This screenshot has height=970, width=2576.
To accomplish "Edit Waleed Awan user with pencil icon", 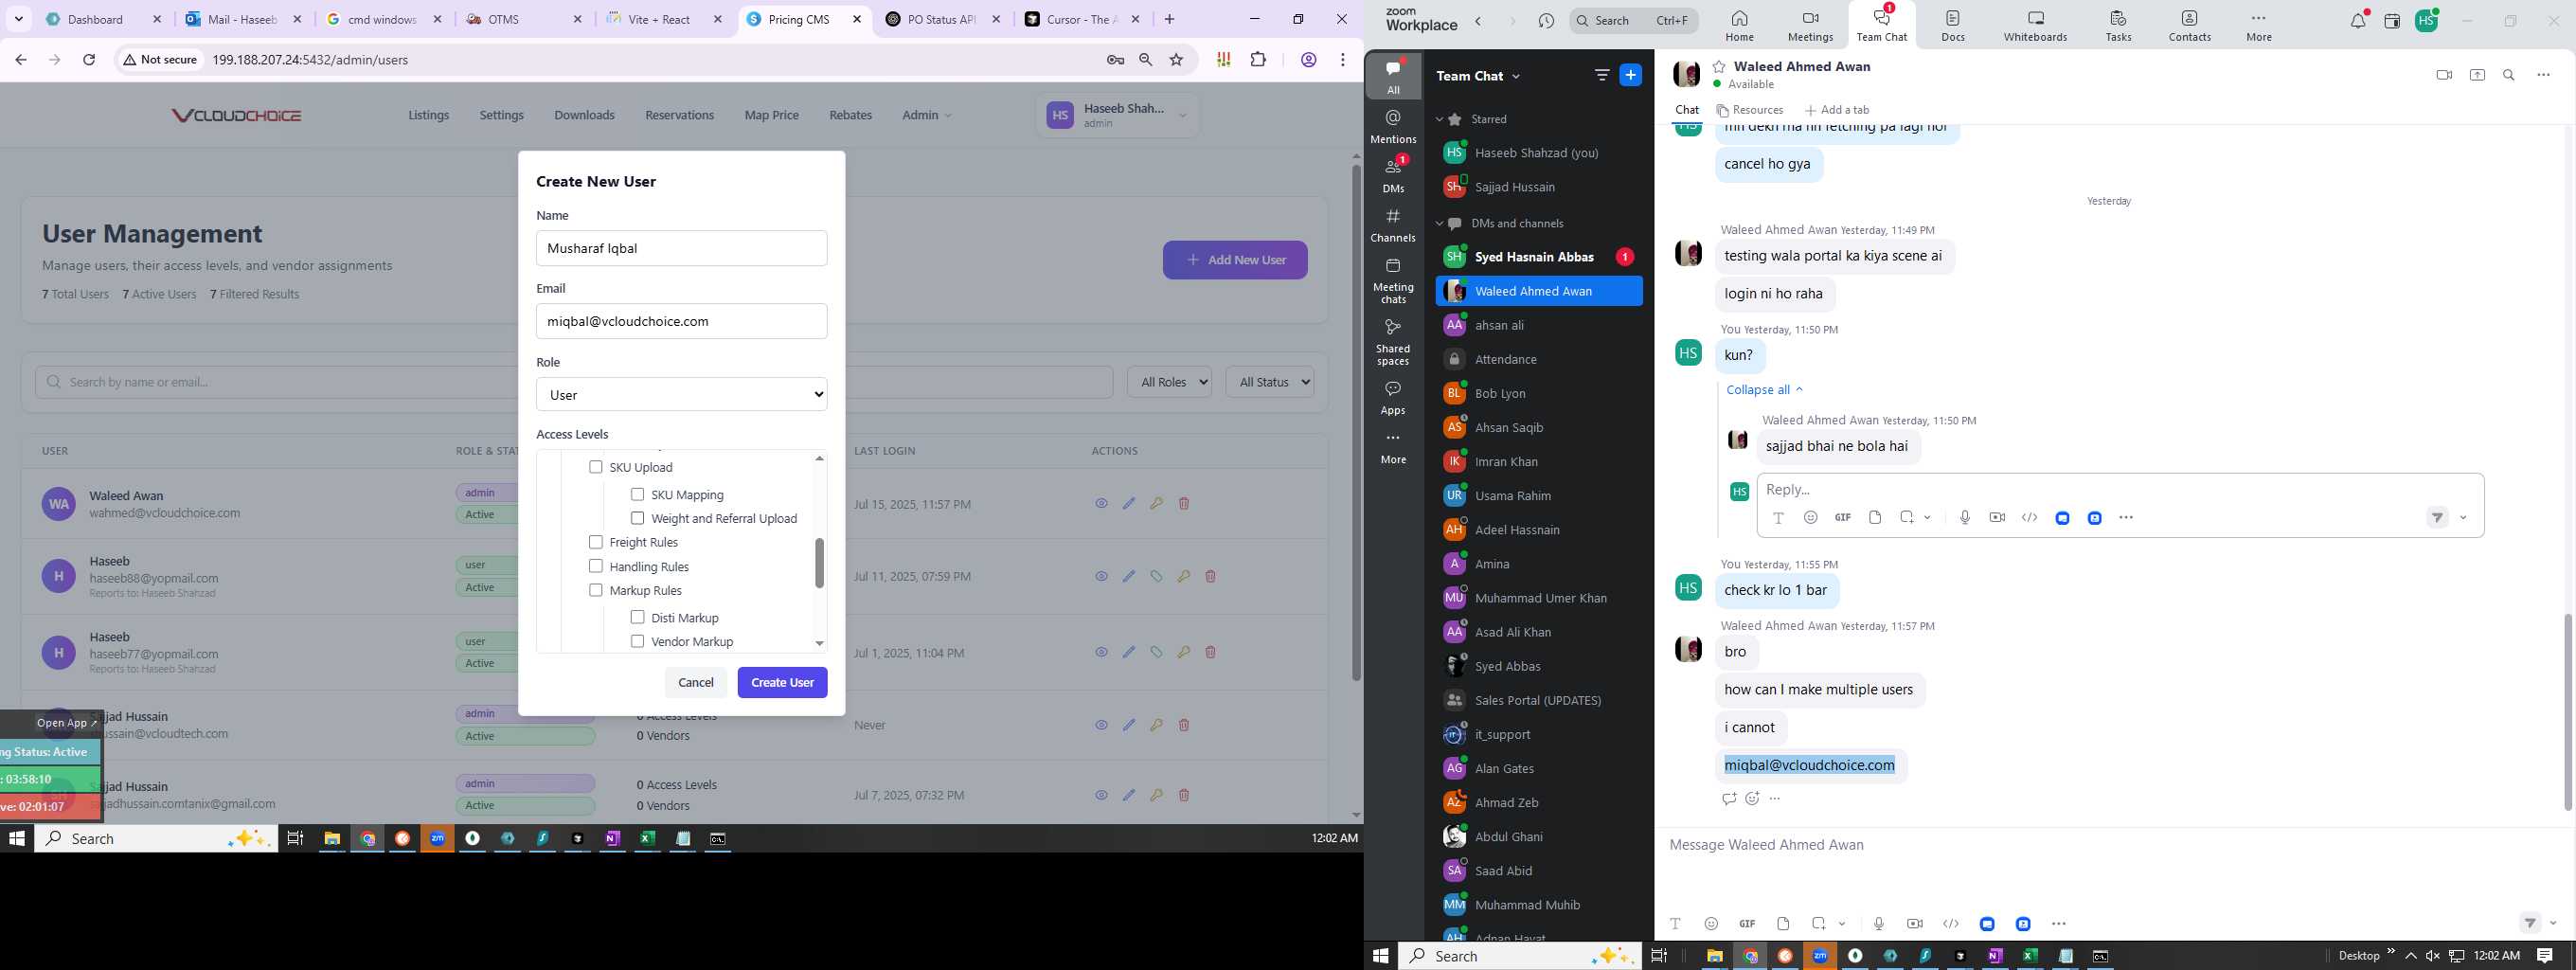I will click(x=1129, y=503).
